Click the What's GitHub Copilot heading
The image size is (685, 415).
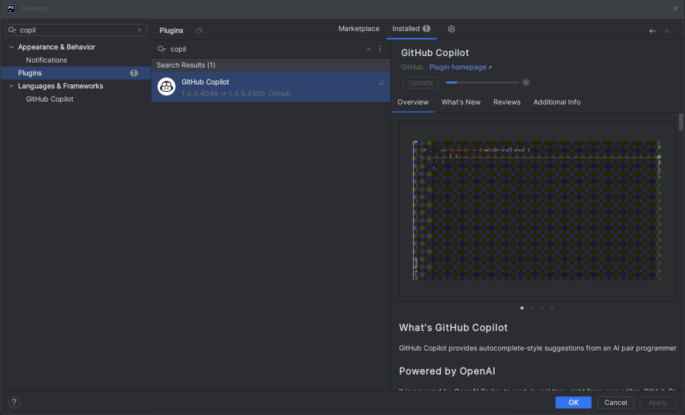point(453,328)
